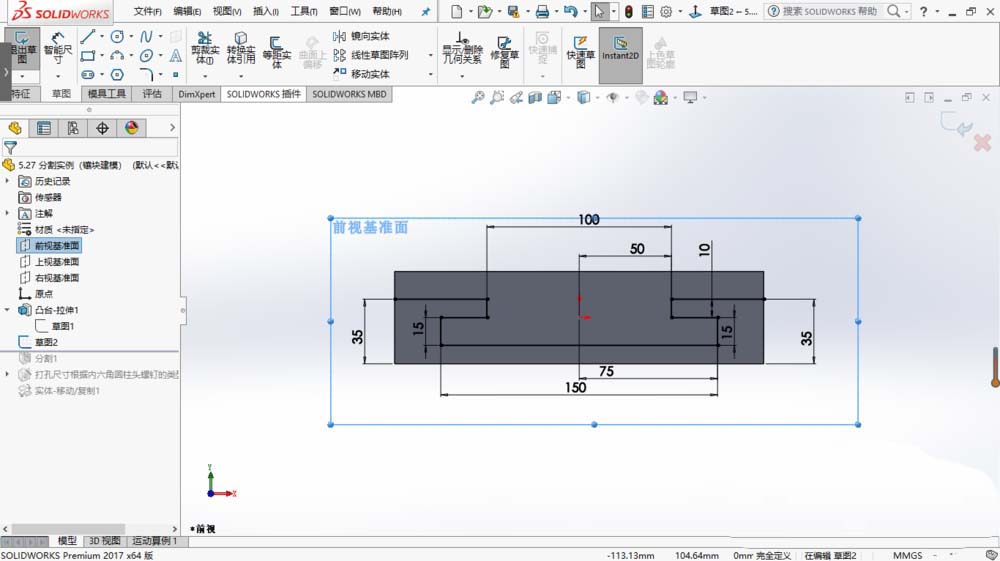Image resolution: width=1000 pixels, height=561 pixels.
Task: Select the Sketch Fillet tool
Action: [x=147, y=75]
